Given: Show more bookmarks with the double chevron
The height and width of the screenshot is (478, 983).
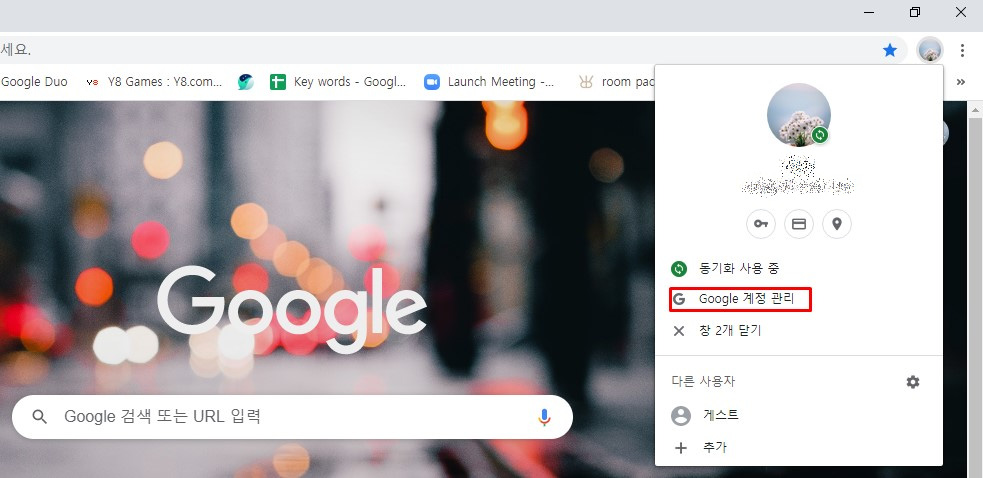Looking at the screenshot, I should pyautogui.click(x=960, y=82).
